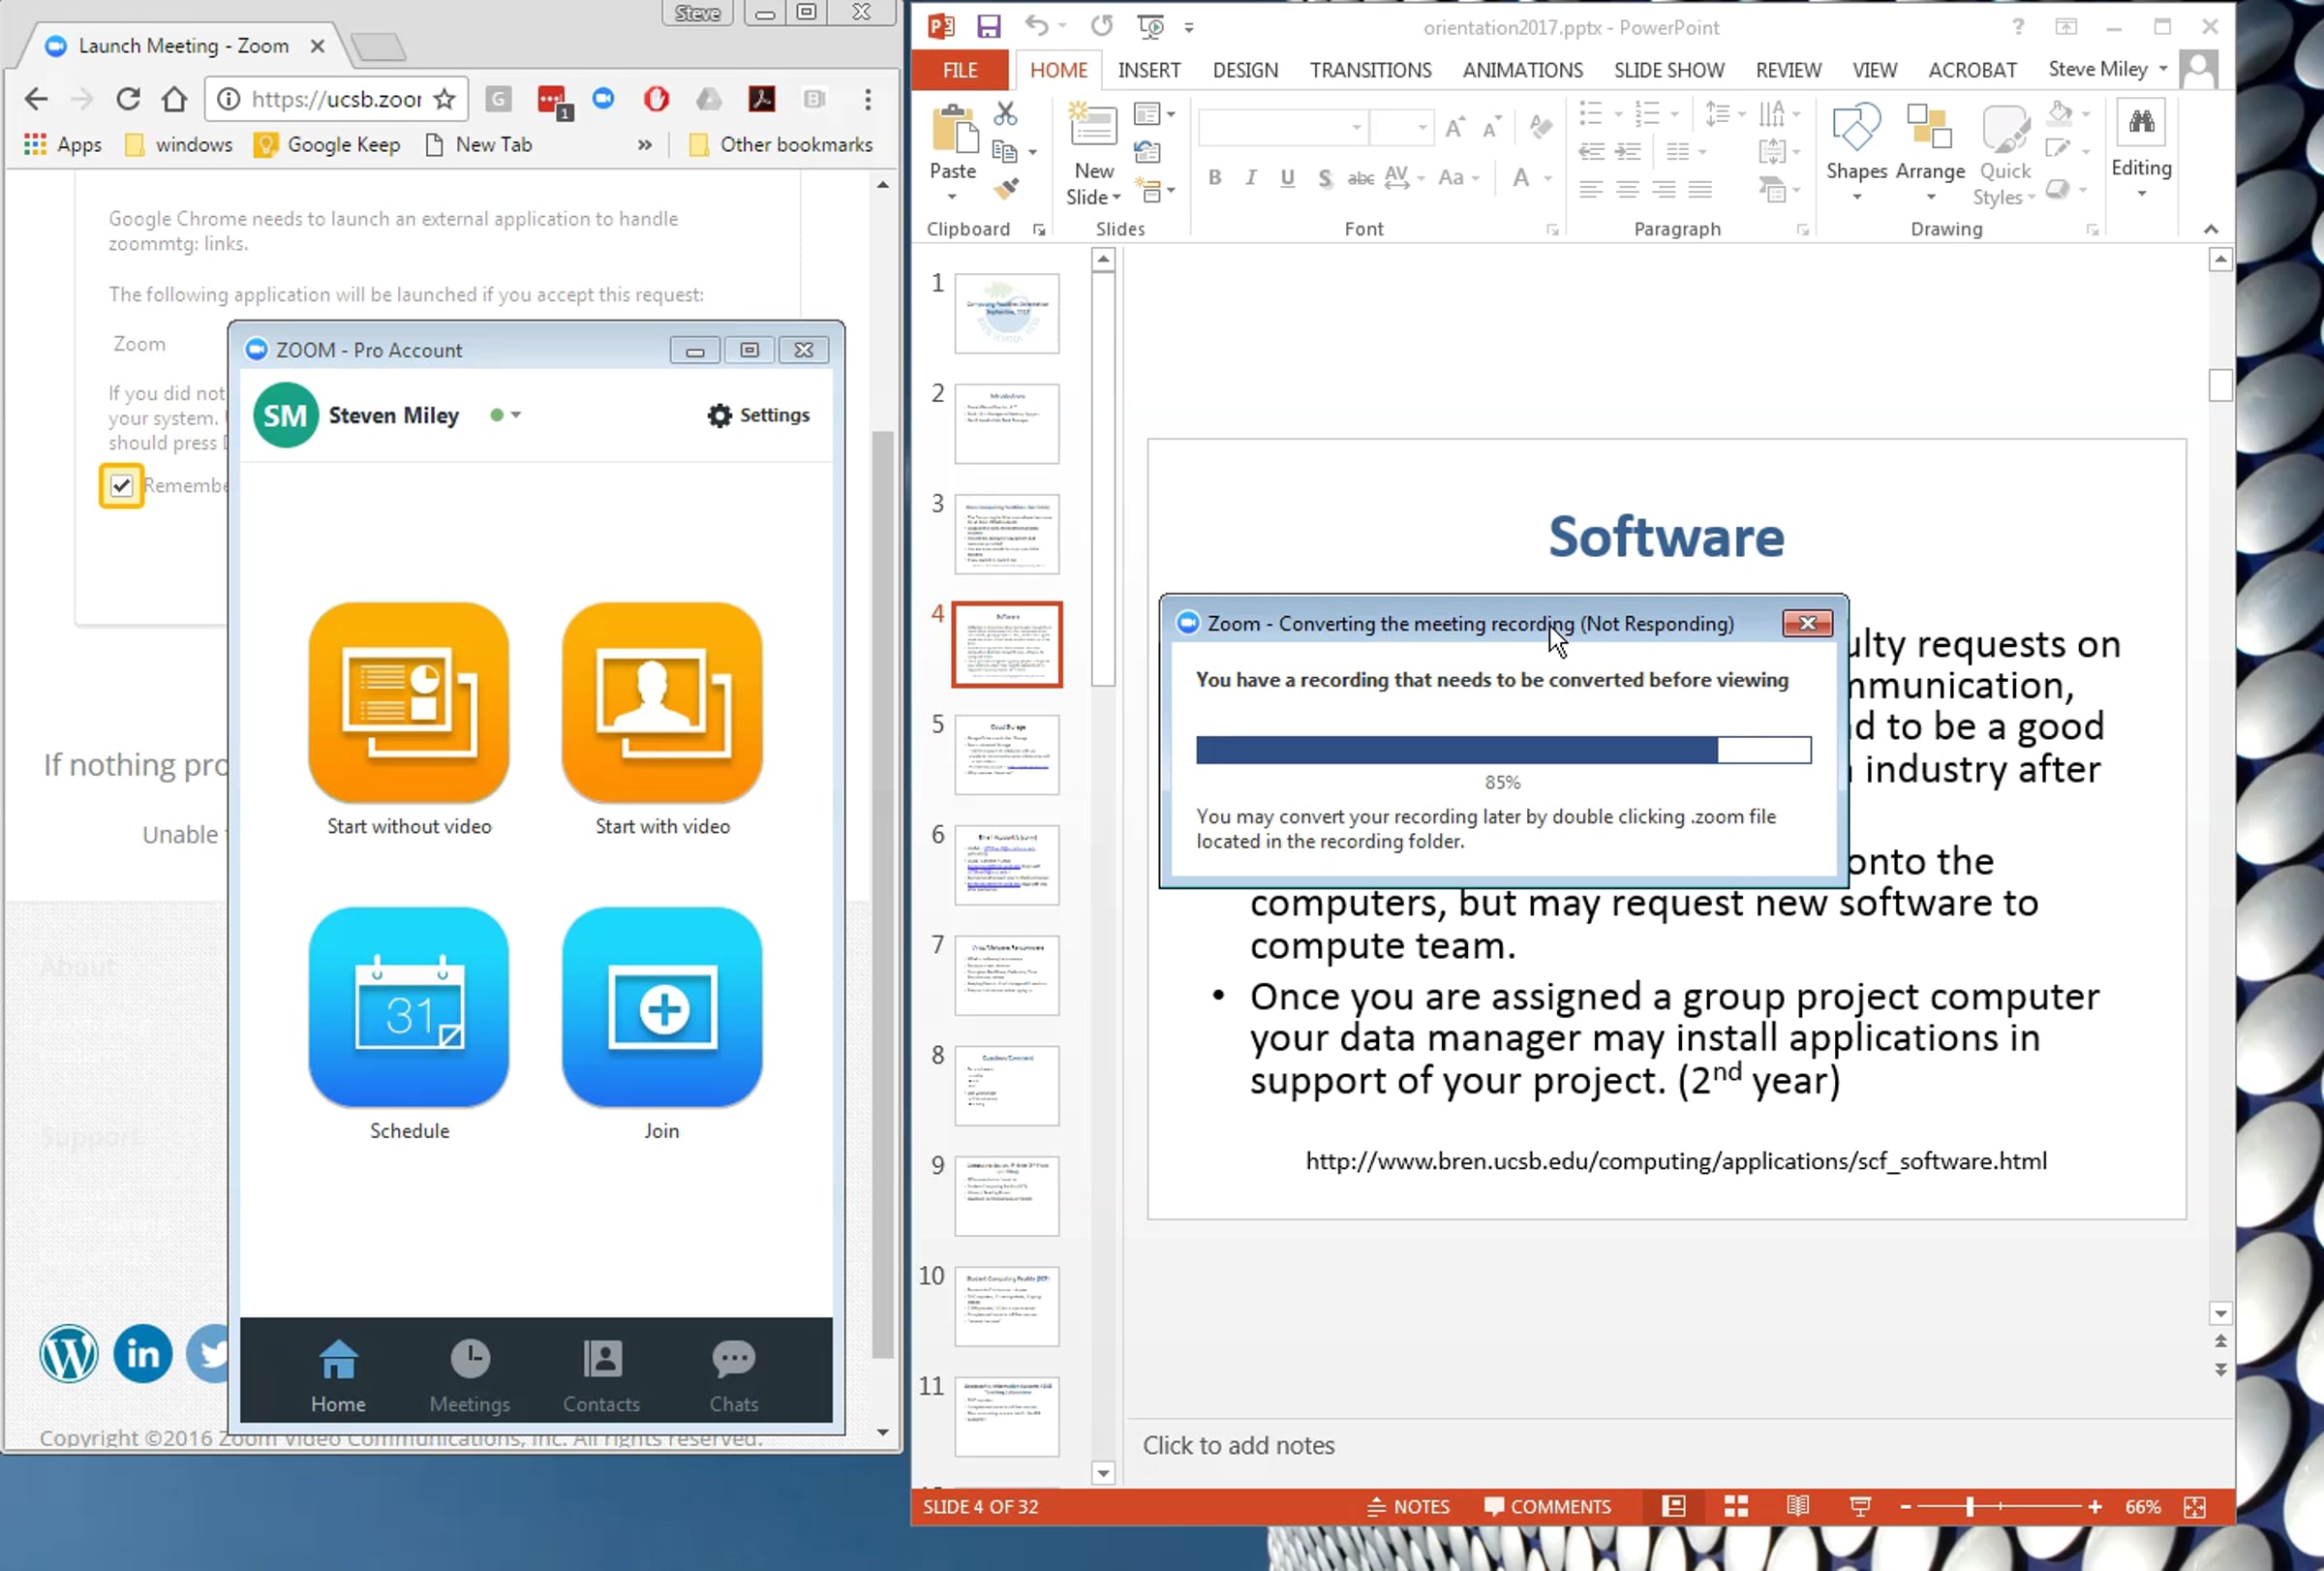
Task: Open the Zoom Schedule meeting icon
Action: [408, 1007]
